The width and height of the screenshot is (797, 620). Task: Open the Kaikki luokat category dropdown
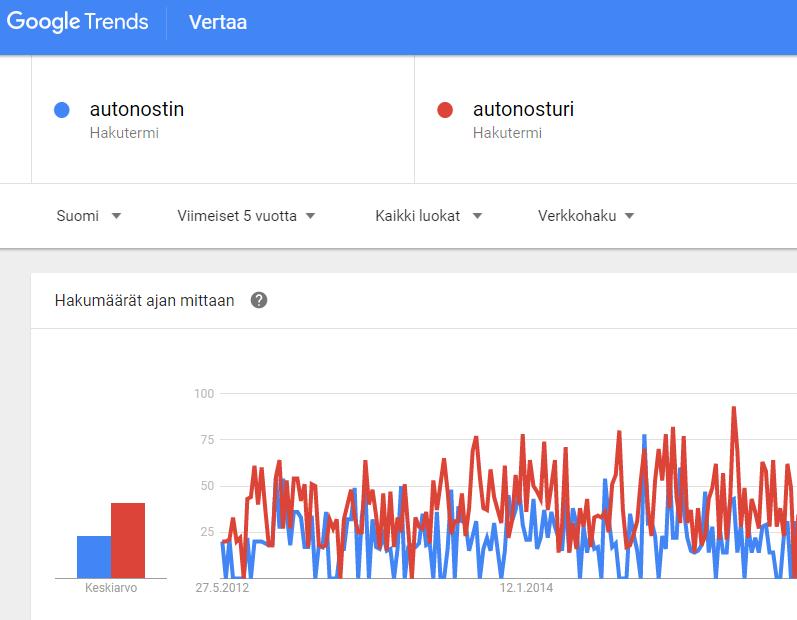428,216
